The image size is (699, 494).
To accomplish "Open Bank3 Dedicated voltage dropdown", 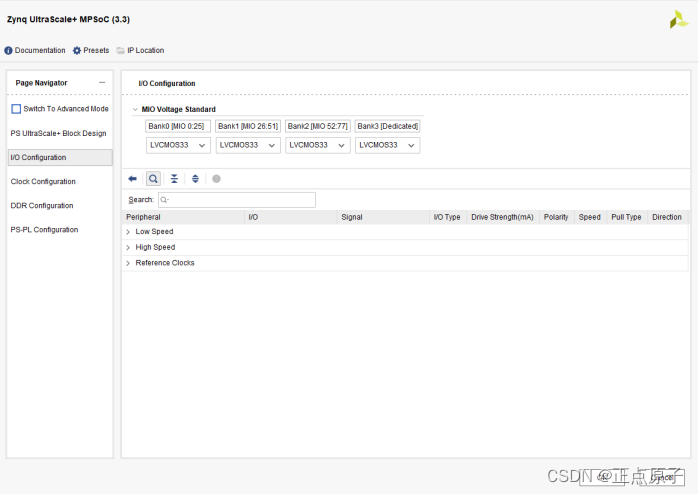I will (x=387, y=145).
